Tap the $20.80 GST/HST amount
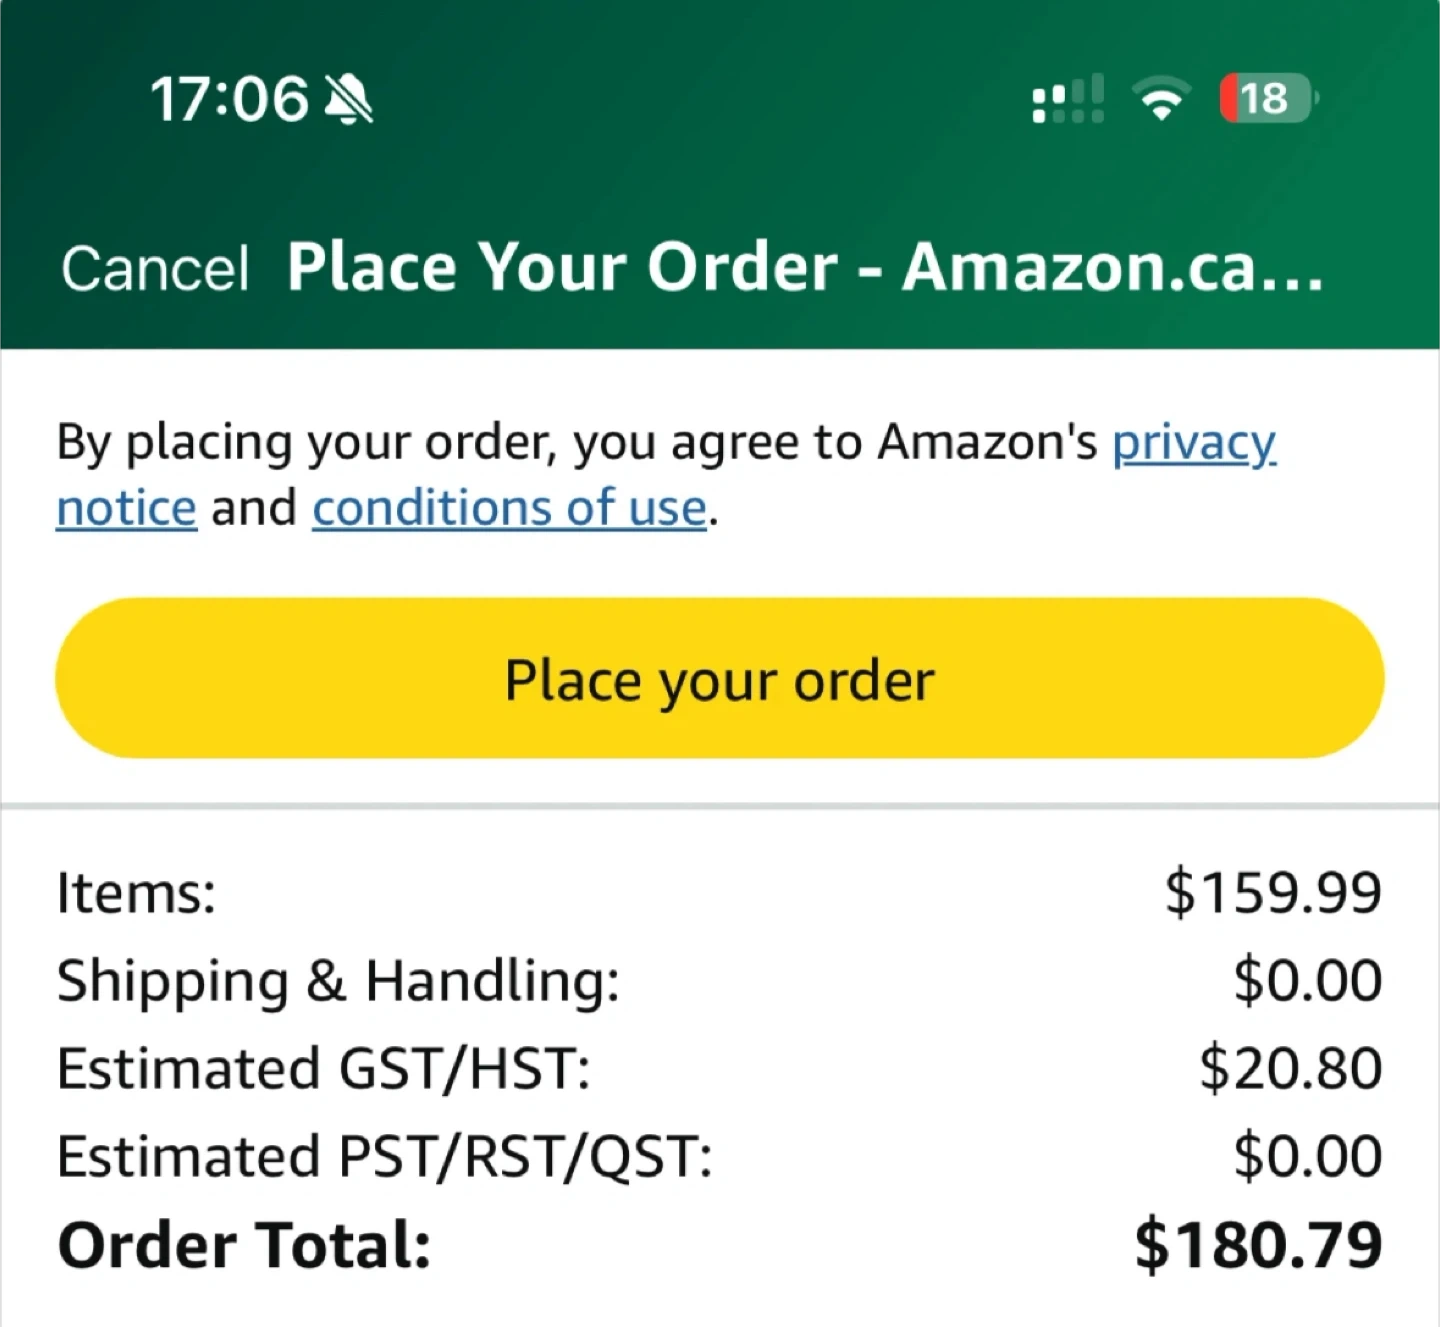 point(1290,1068)
